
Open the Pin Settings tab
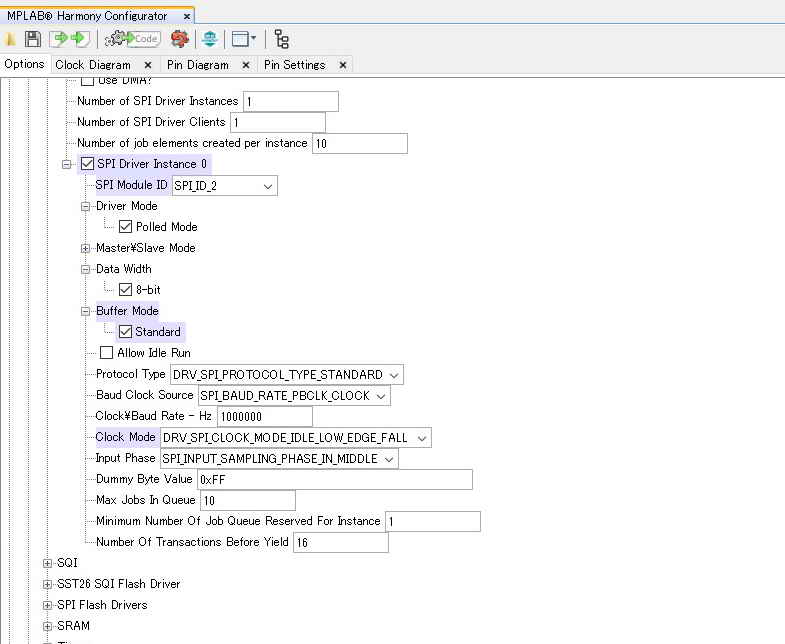click(x=294, y=65)
